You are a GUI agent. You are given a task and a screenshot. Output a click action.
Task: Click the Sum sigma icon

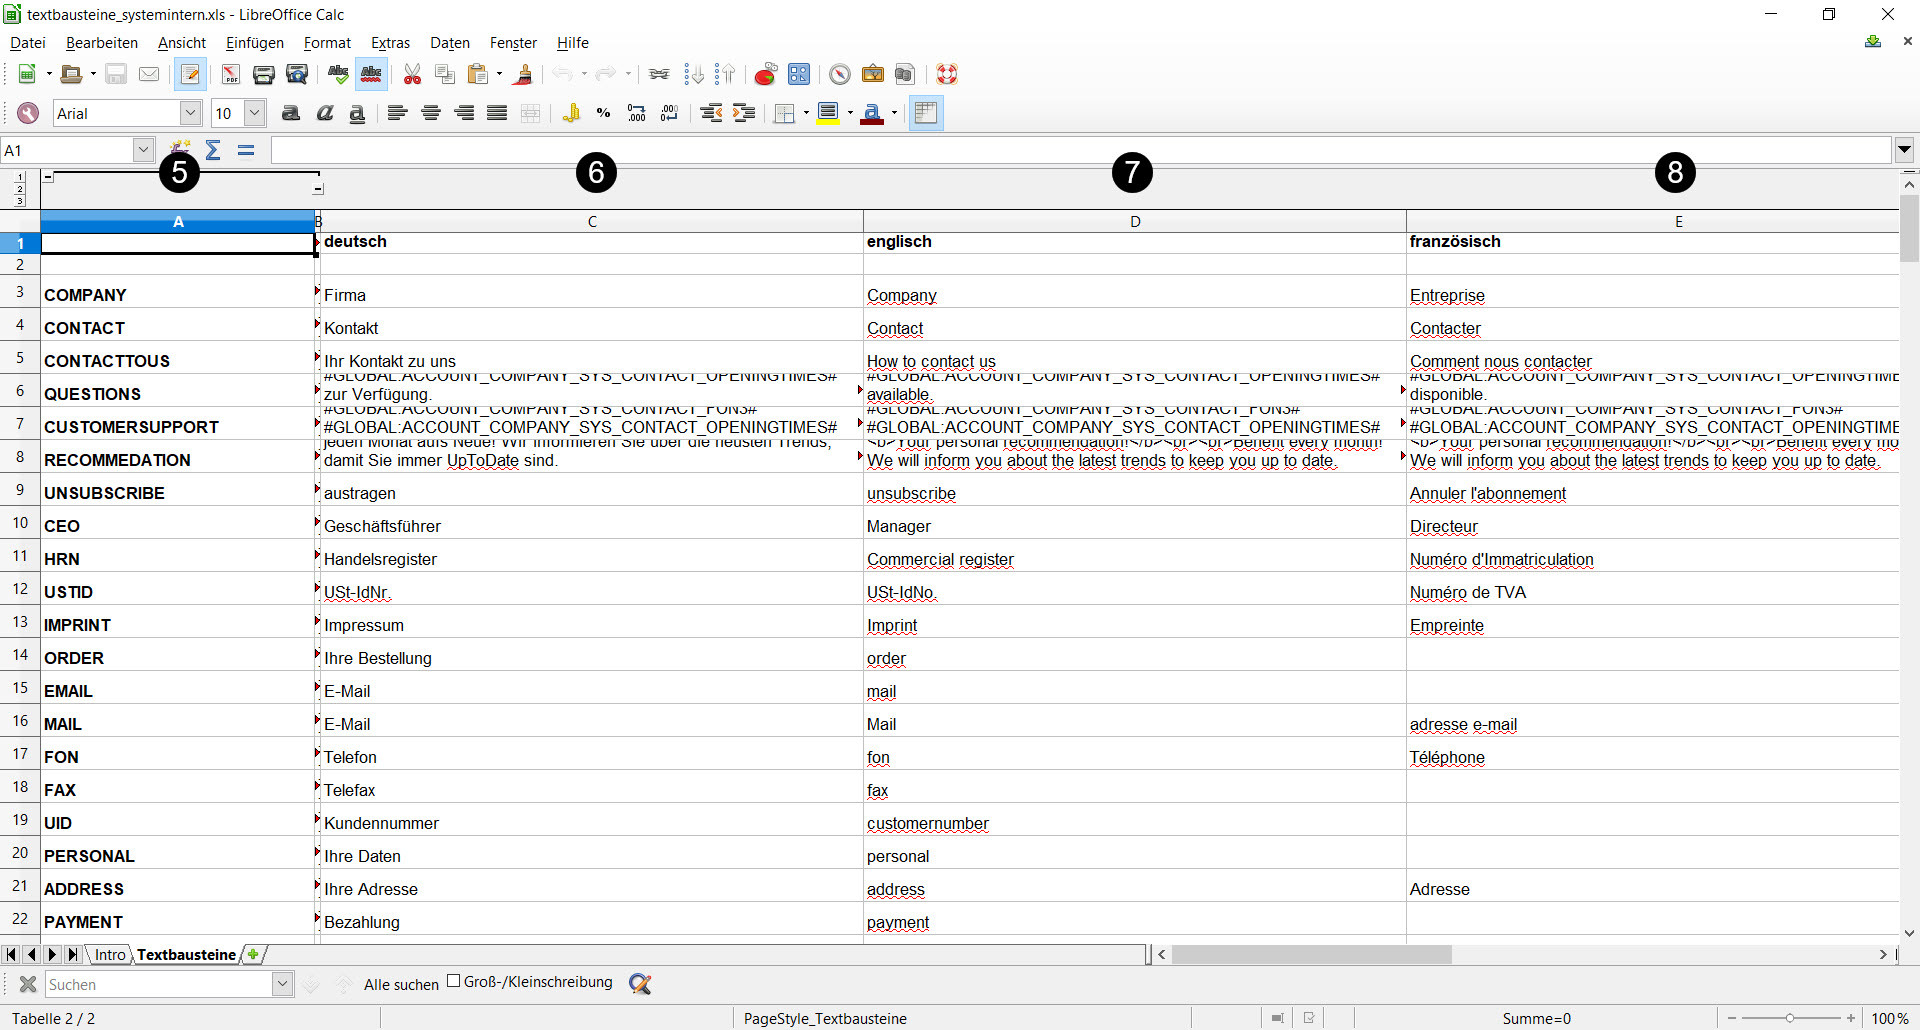coord(213,150)
